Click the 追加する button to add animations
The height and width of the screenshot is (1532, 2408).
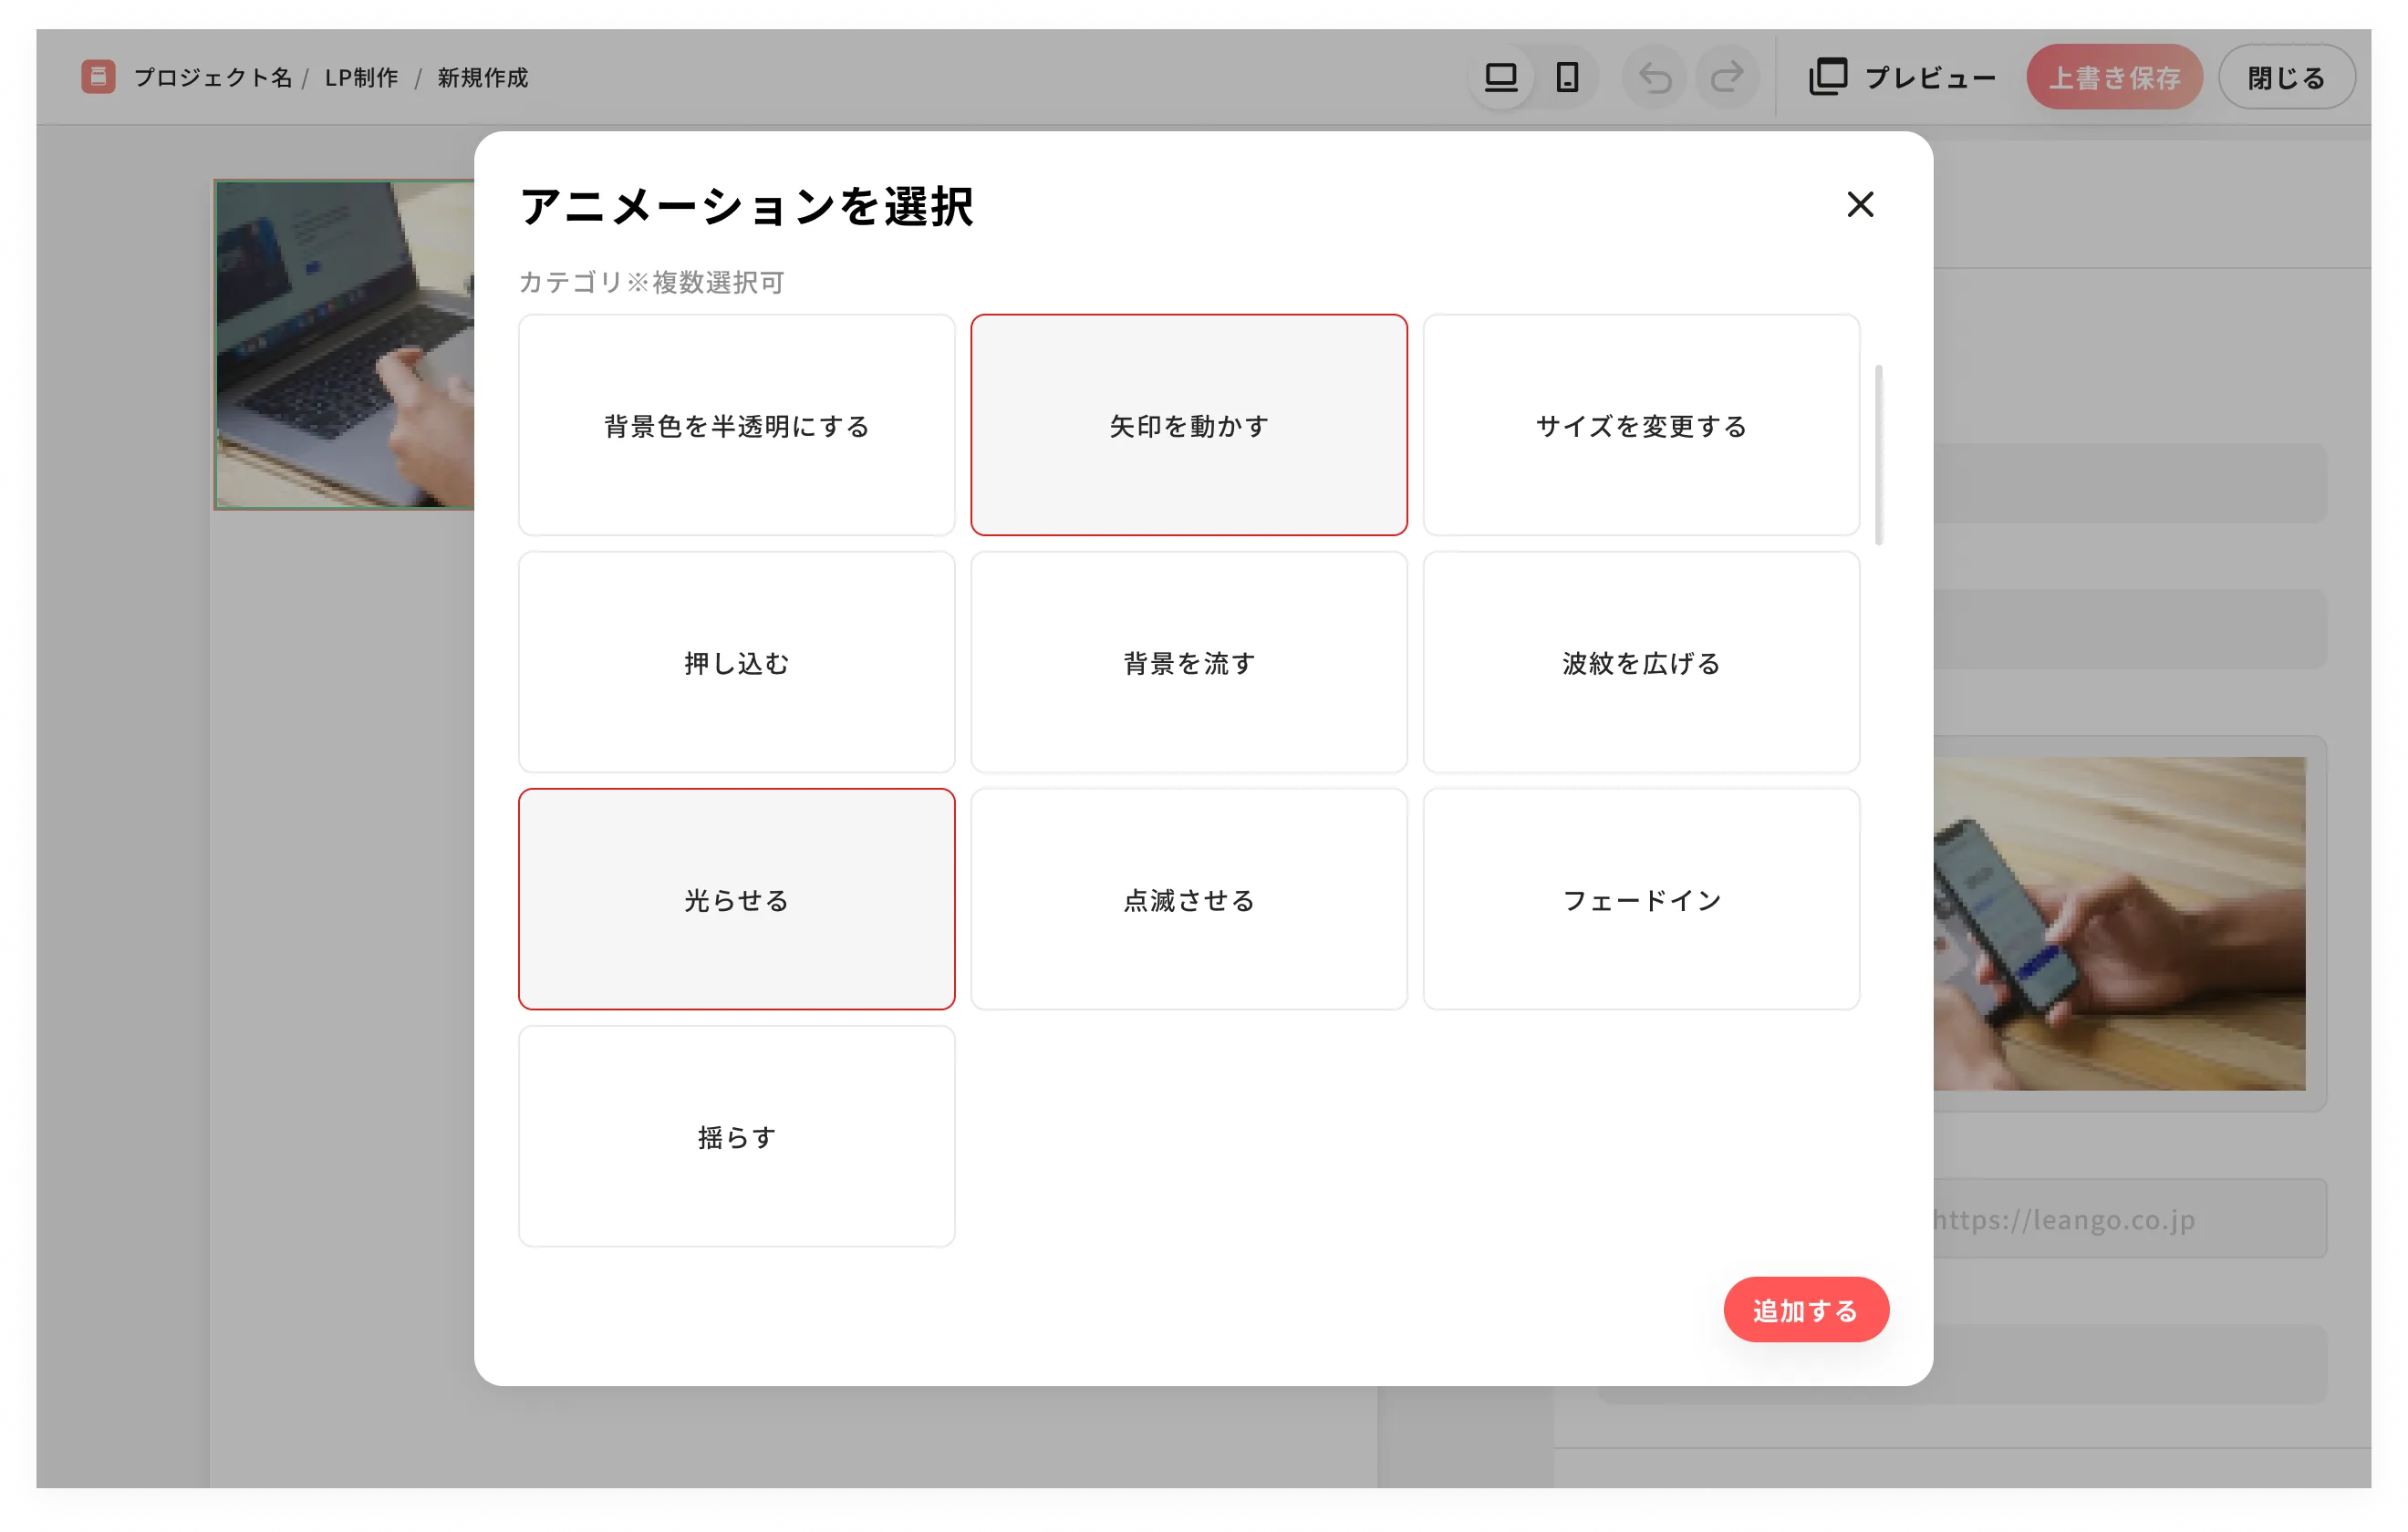1805,1309
